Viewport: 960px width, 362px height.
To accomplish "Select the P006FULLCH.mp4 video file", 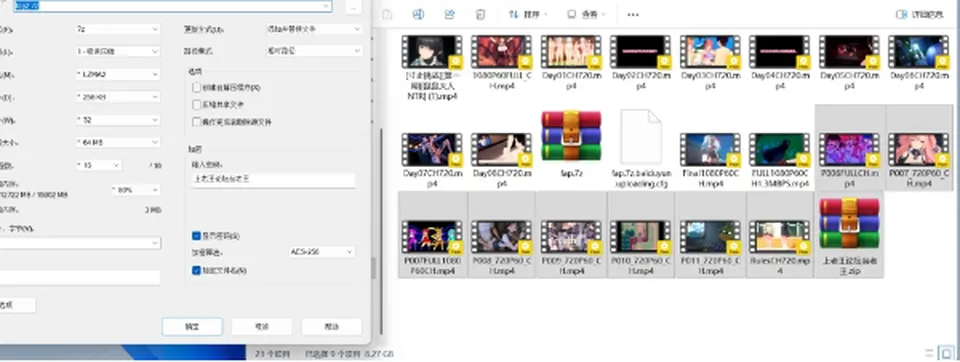I will click(849, 148).
